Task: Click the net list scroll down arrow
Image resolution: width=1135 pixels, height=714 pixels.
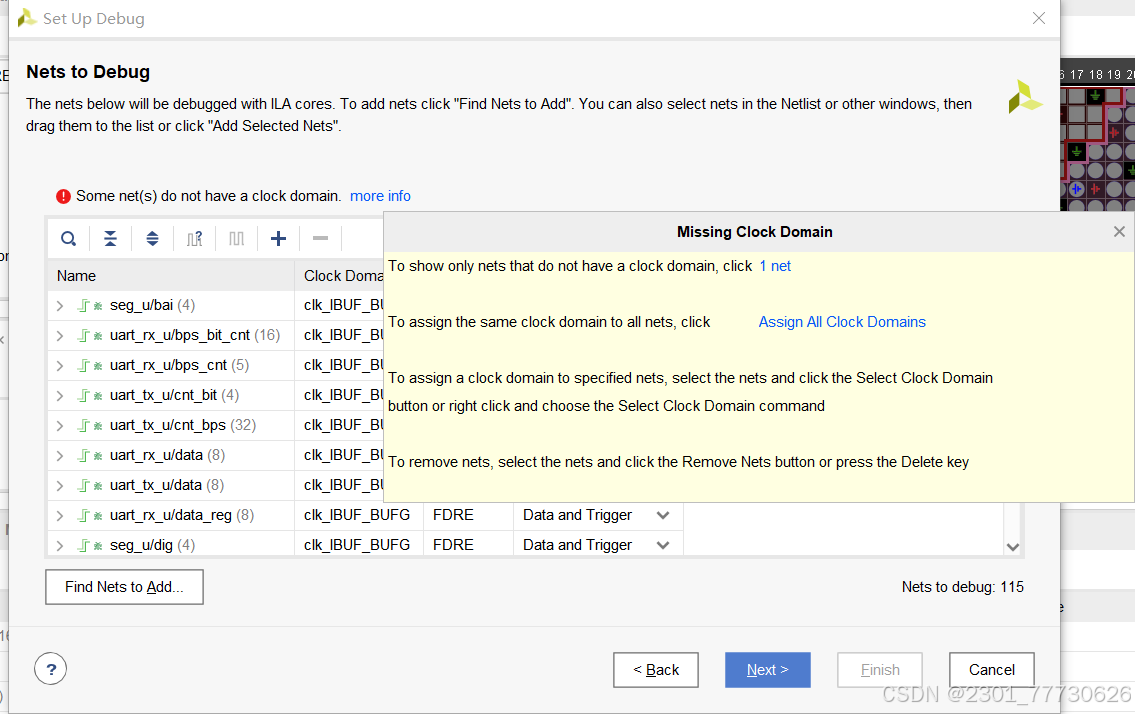Action: click(x=1013, y=547)
